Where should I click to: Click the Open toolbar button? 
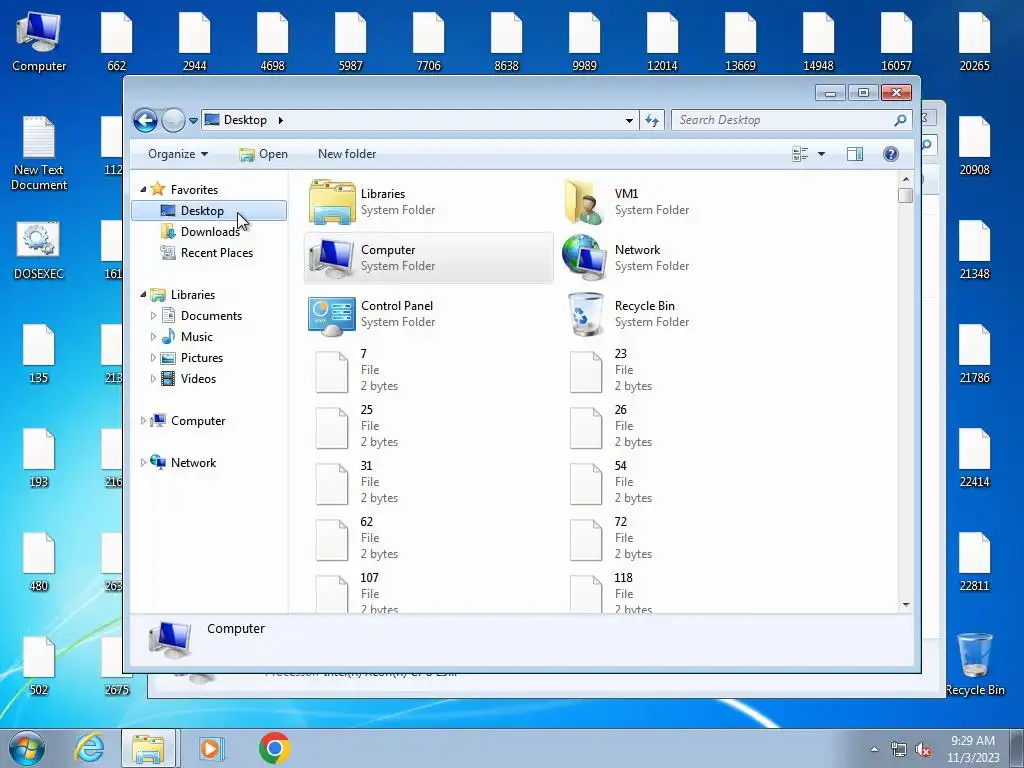(x=263, y=154)
